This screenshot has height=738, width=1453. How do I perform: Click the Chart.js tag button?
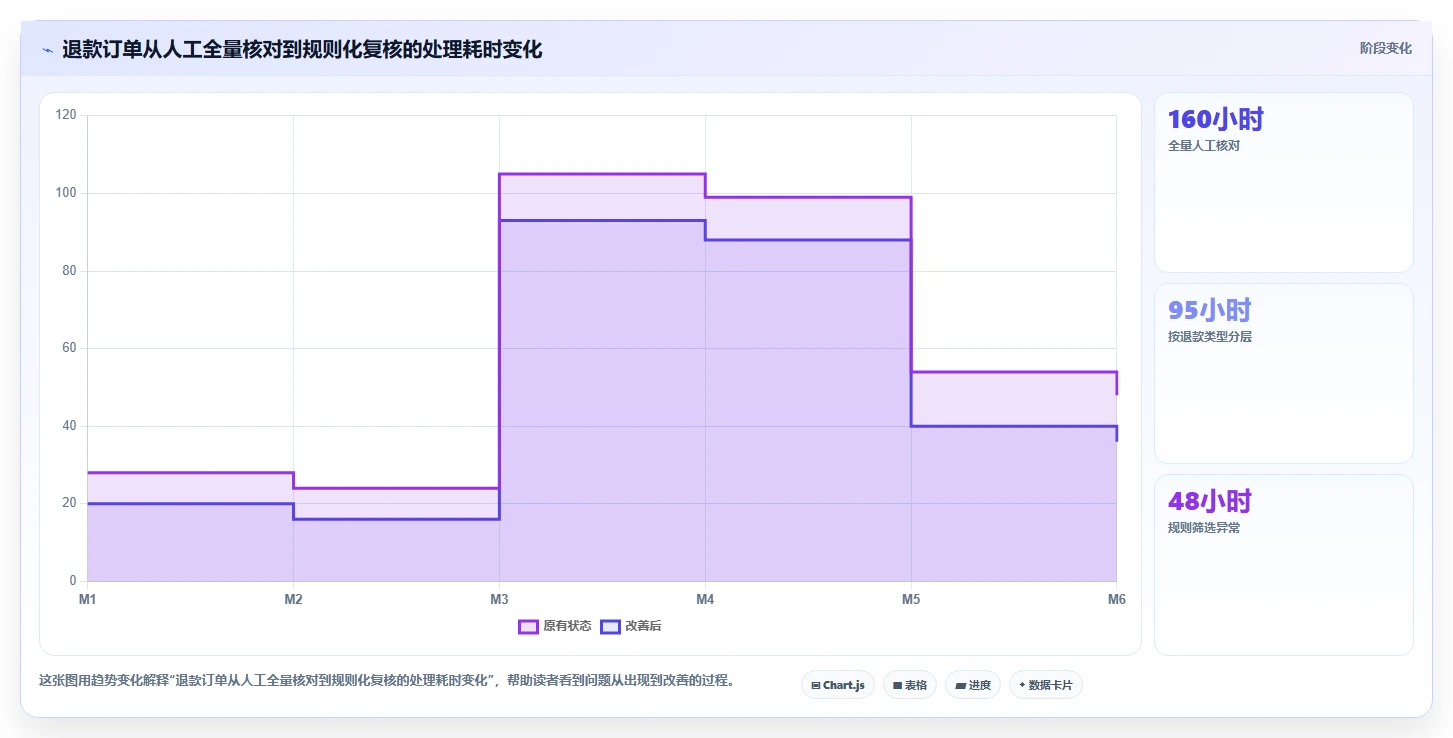(837, 685)
